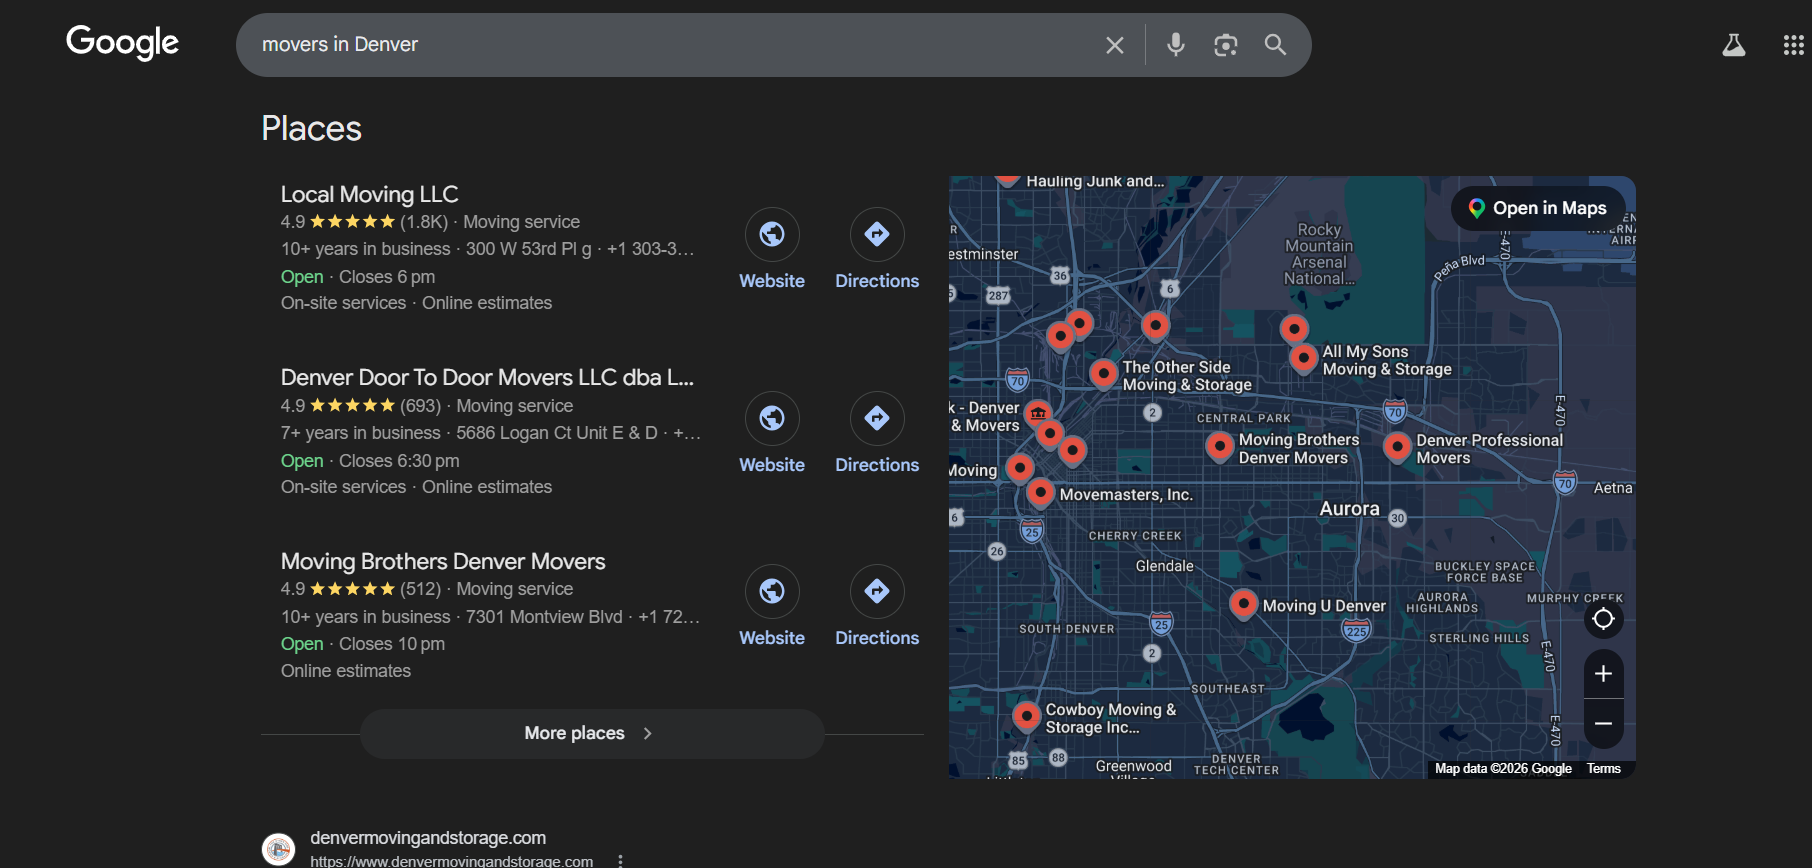The height and width of the screenshot is (868, 1812).
Task: Click the Glendale label on the map
Action: tap(1164, 566)
